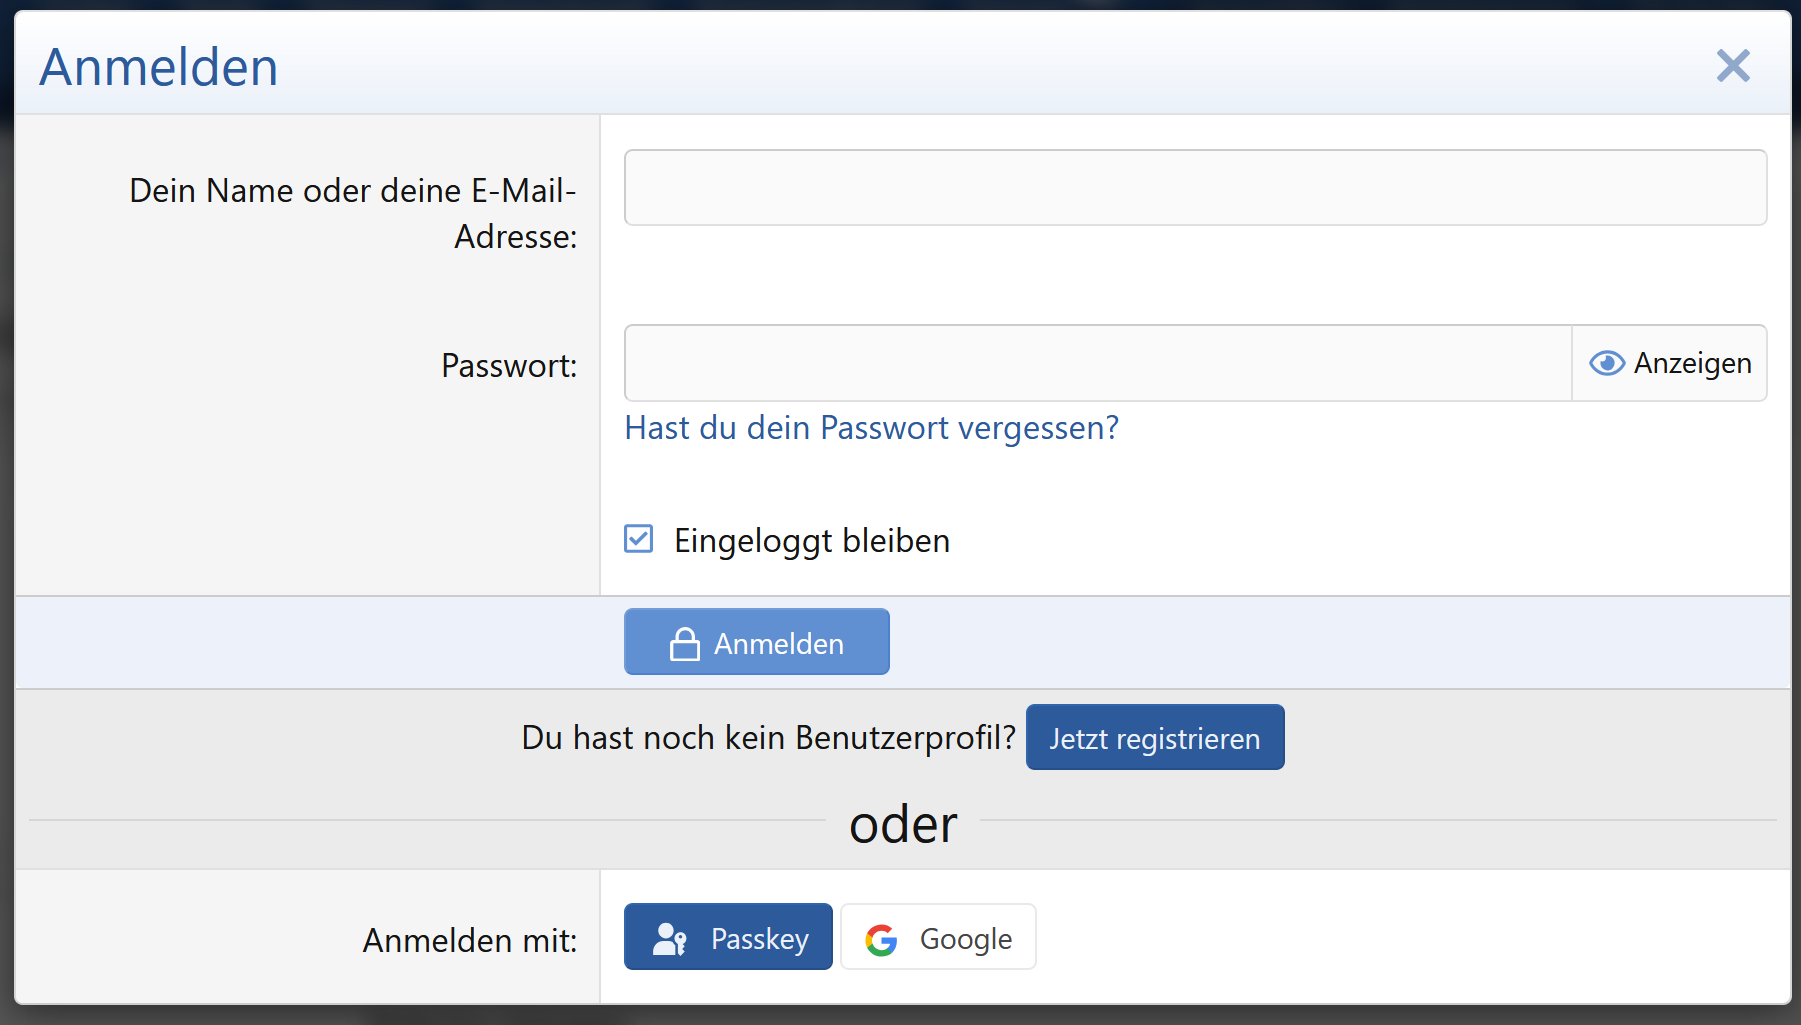Image resolution: width=1801 pixels, height=1025 pixels.
Task: Toggle the "Eingeloggt bleiben" checkbox
Action: [639, 539]
